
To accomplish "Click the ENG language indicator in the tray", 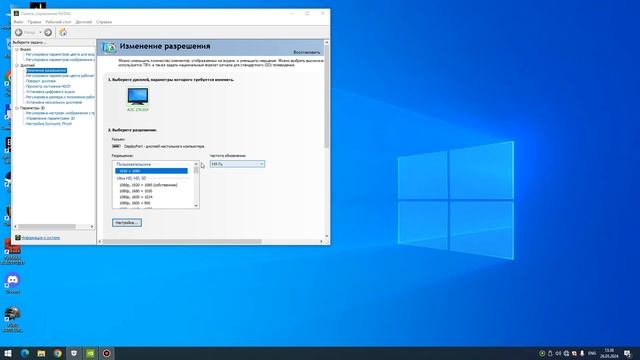I will (x=593, y=353).
